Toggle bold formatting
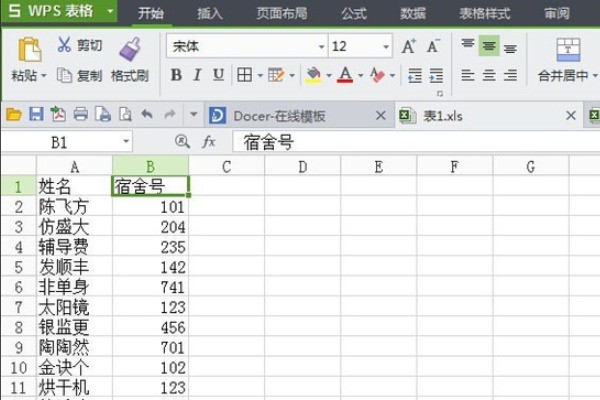The image size is (600, 400). click(176, 75)
